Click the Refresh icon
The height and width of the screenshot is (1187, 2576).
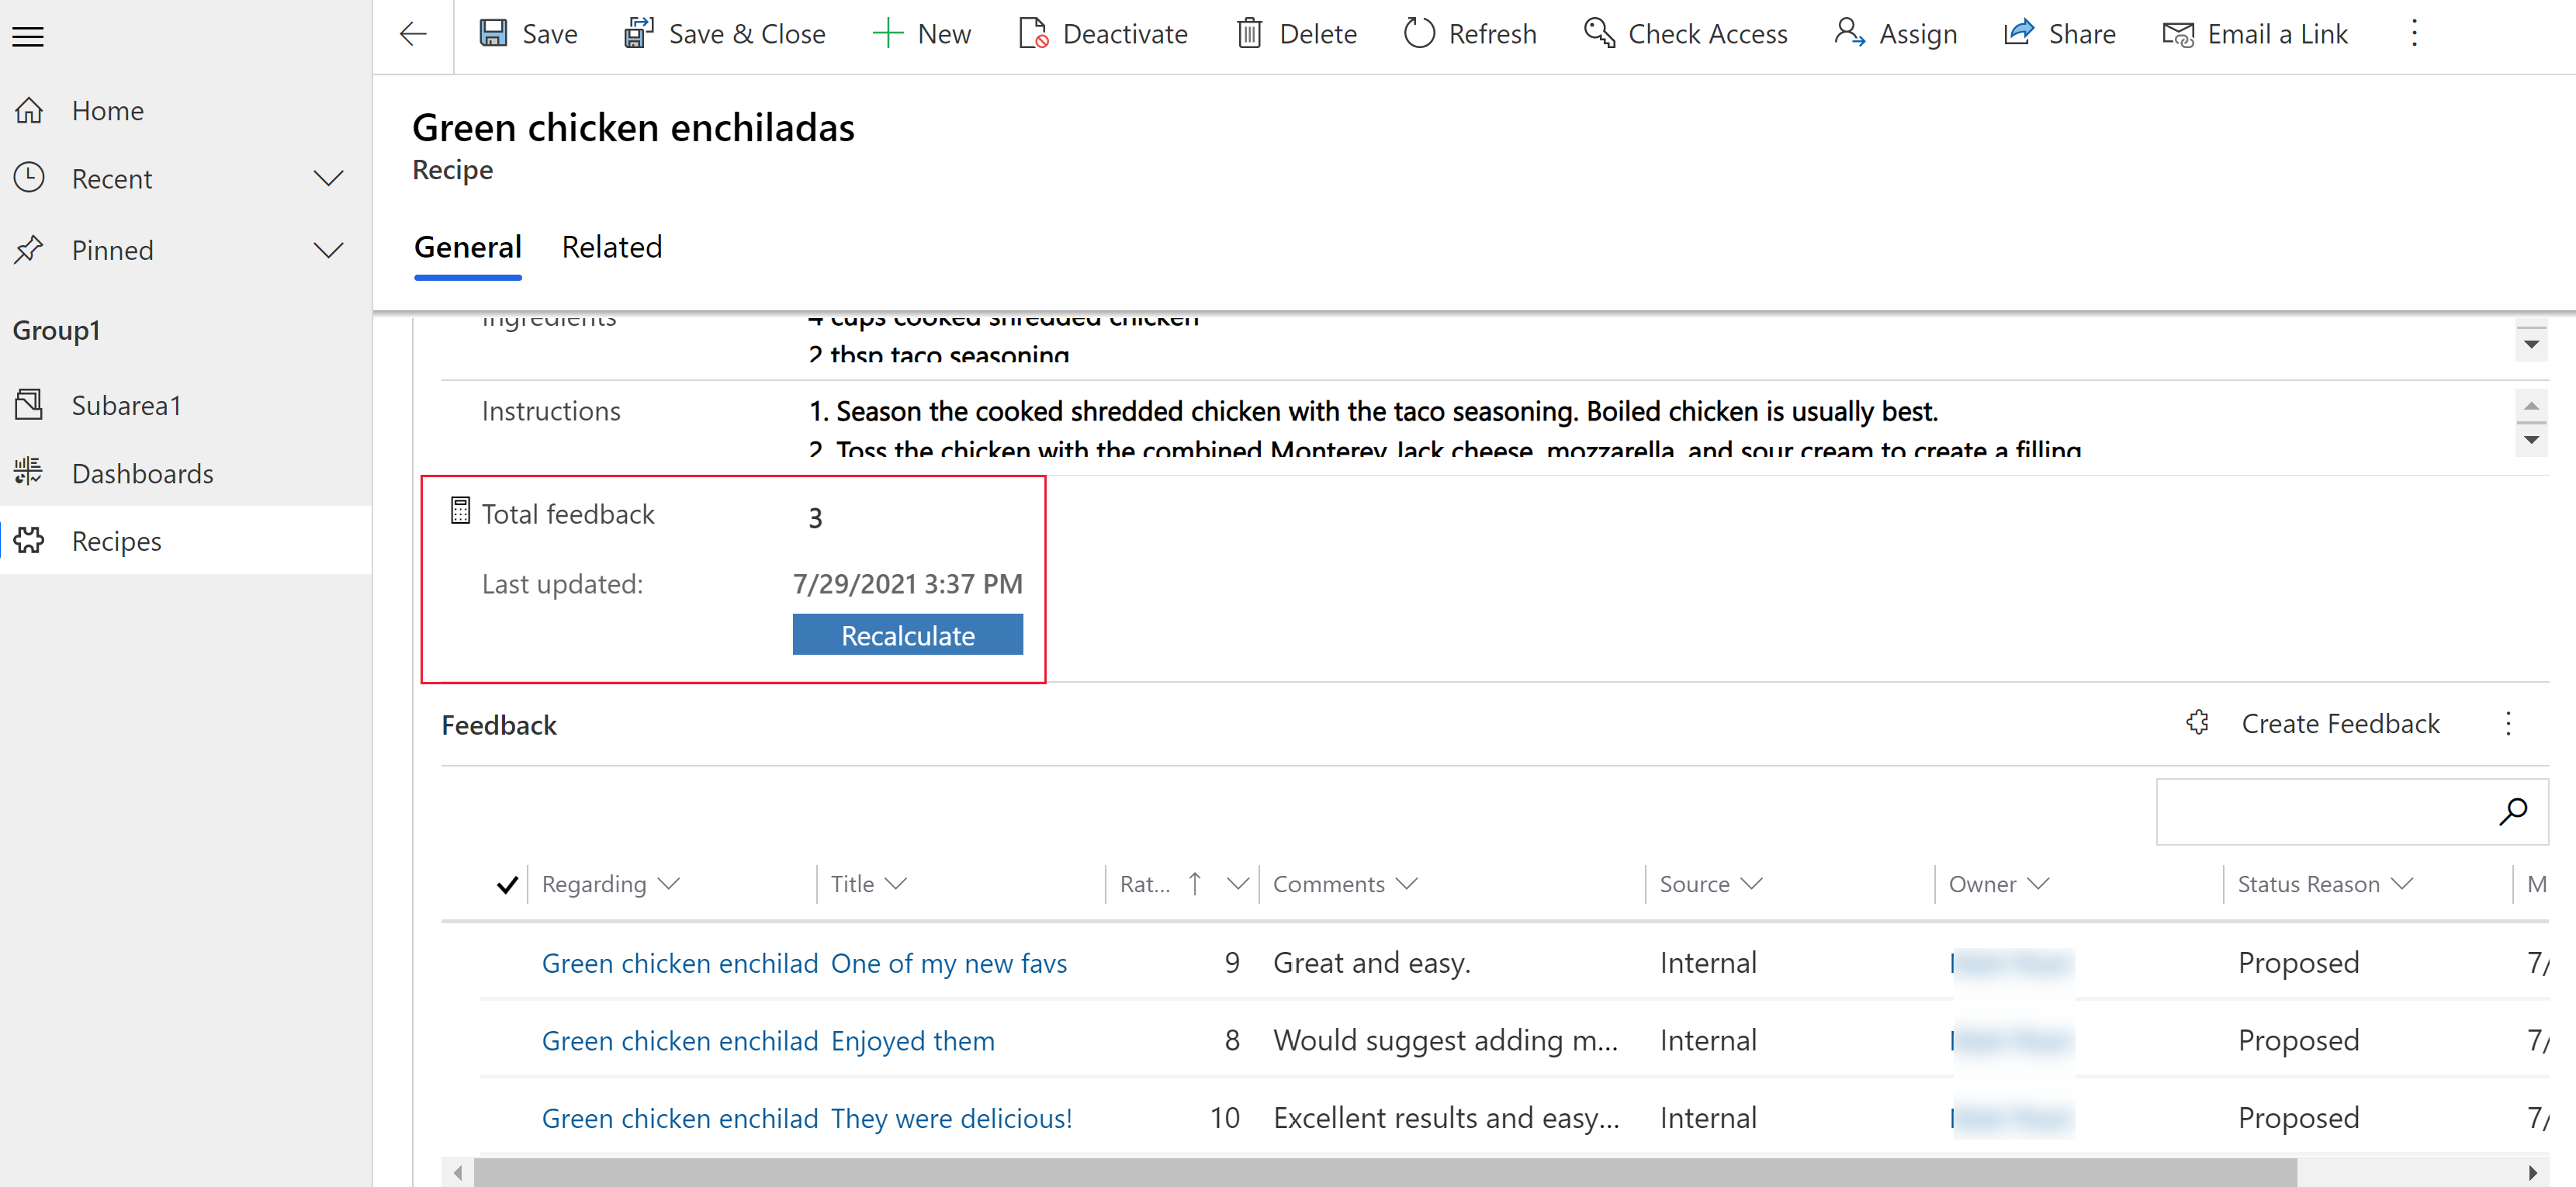(x=1419, y=33)
